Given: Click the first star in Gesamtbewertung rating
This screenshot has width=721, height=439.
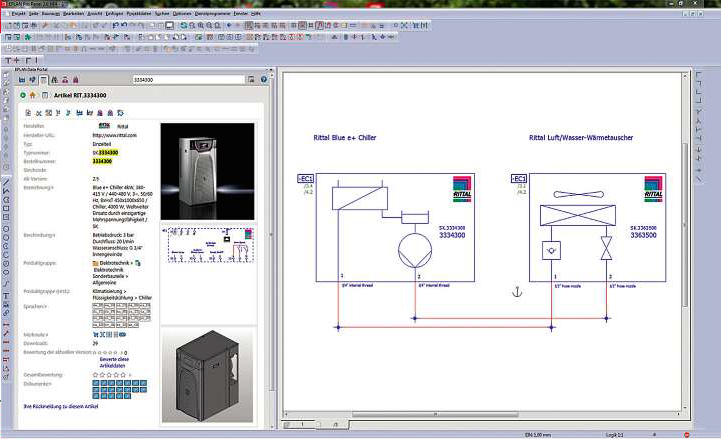Looking at the screenshot, I should [x=96, y=375].
